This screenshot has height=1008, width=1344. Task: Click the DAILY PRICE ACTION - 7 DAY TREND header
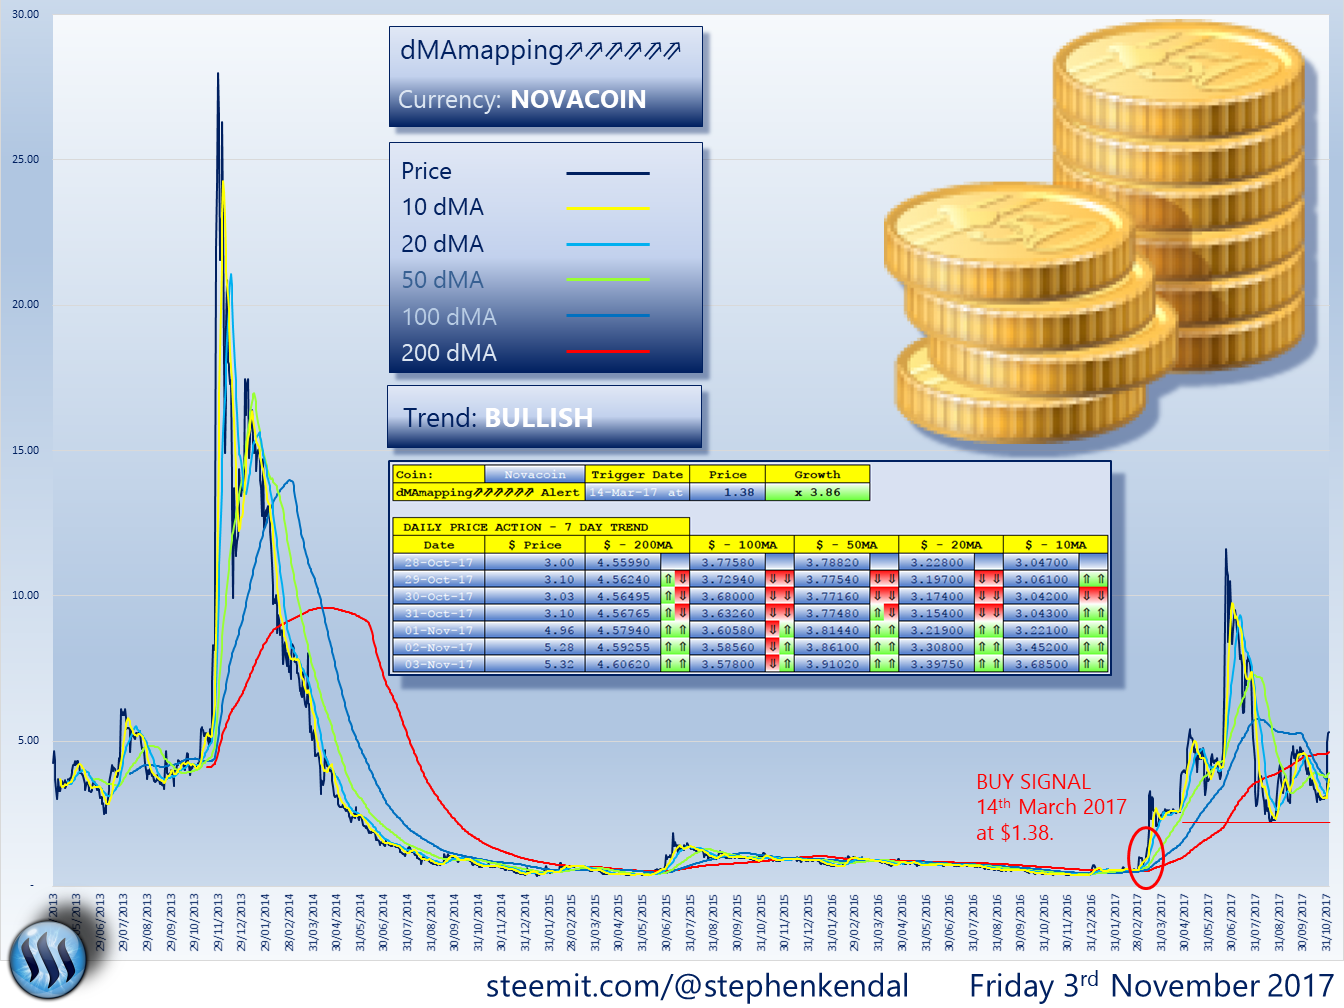click(x=541, y=527)
